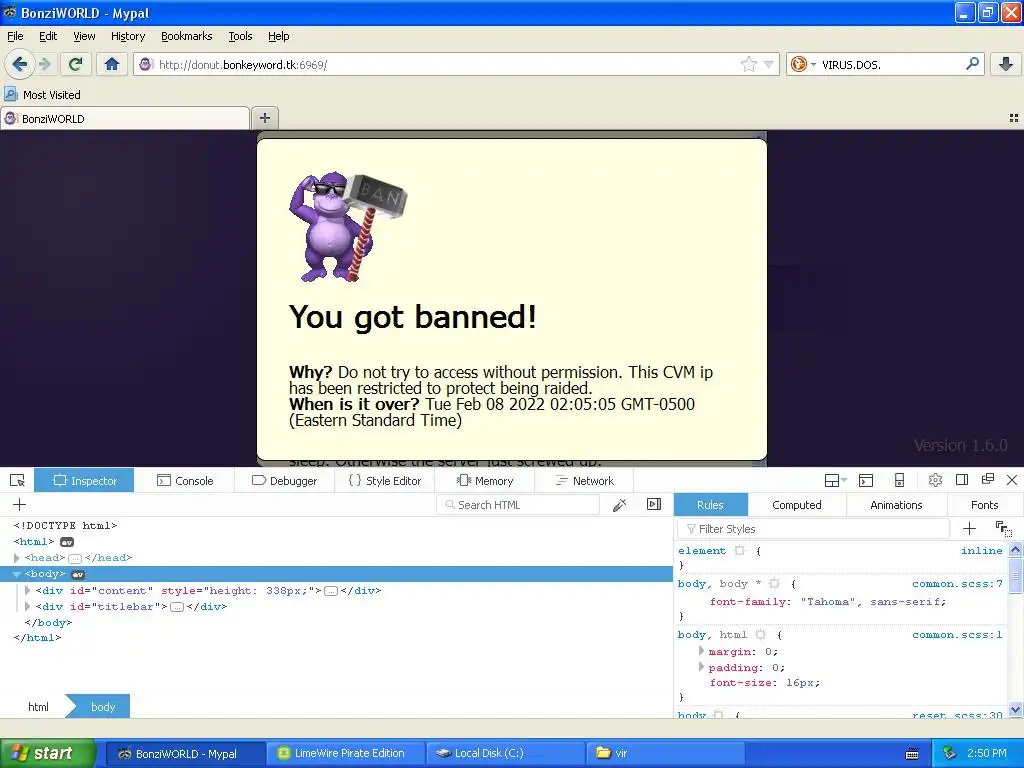The height and width of the screenshot is (768, 1024).
Task: Collapse the body element node
Action: tap(17, 574)
